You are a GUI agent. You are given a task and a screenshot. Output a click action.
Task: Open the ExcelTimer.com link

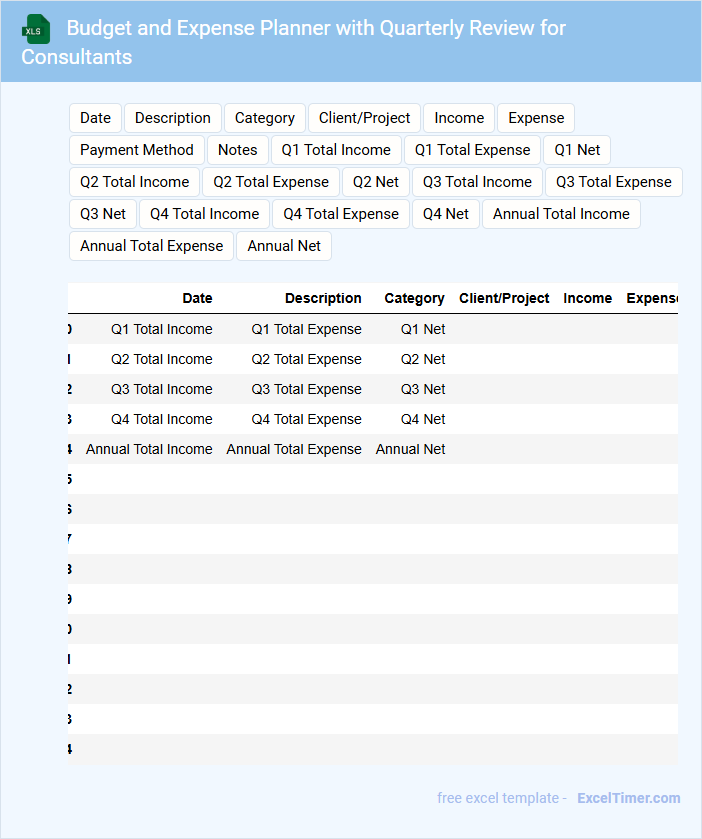click(628, 798)
